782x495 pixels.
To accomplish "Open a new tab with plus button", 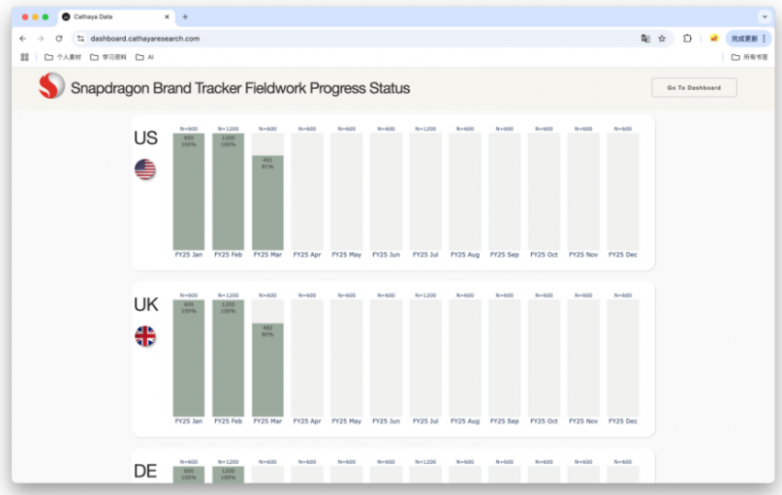I will pyautogui.click(x=185, y=17).
